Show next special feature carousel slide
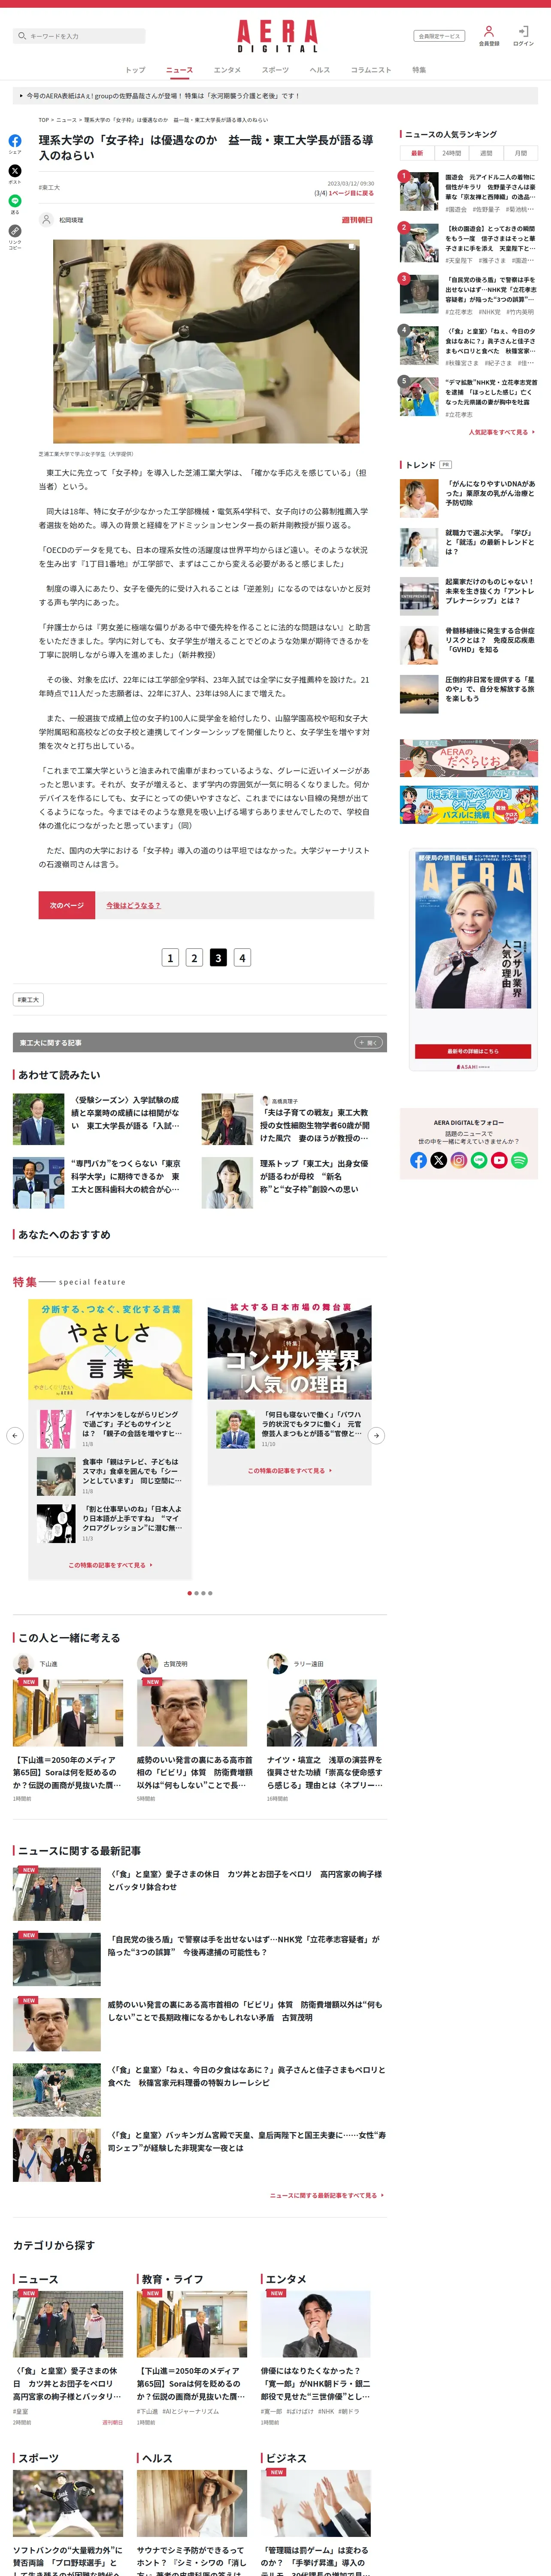 pos(376,1435)
